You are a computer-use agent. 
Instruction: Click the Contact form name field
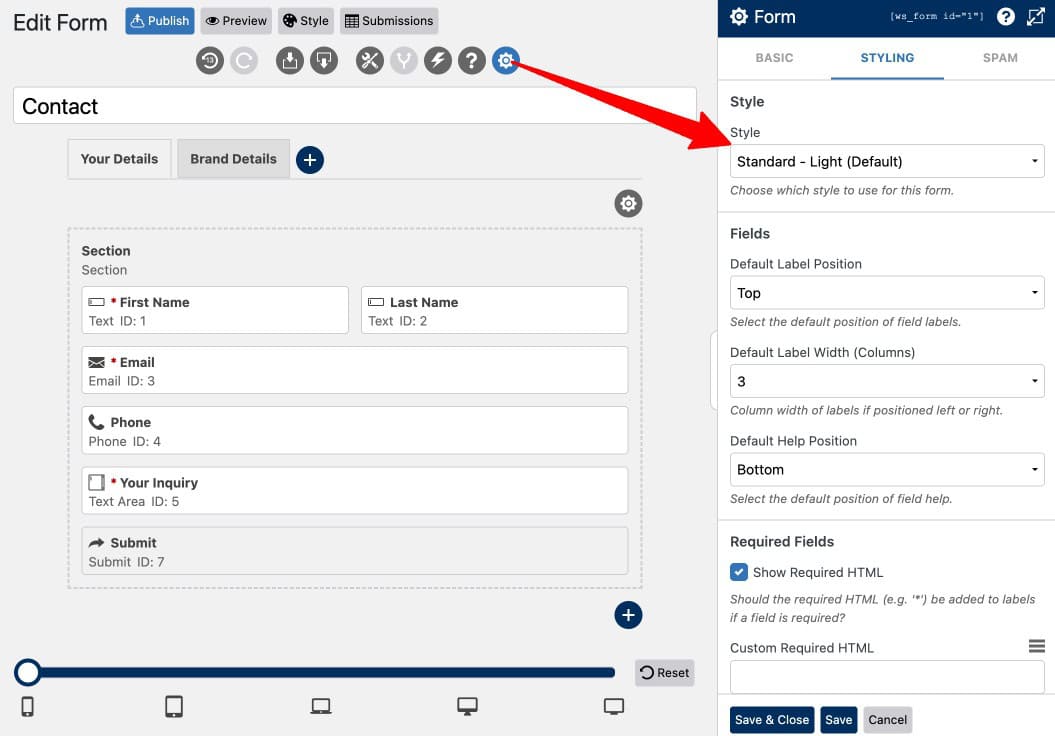point(355,106)
